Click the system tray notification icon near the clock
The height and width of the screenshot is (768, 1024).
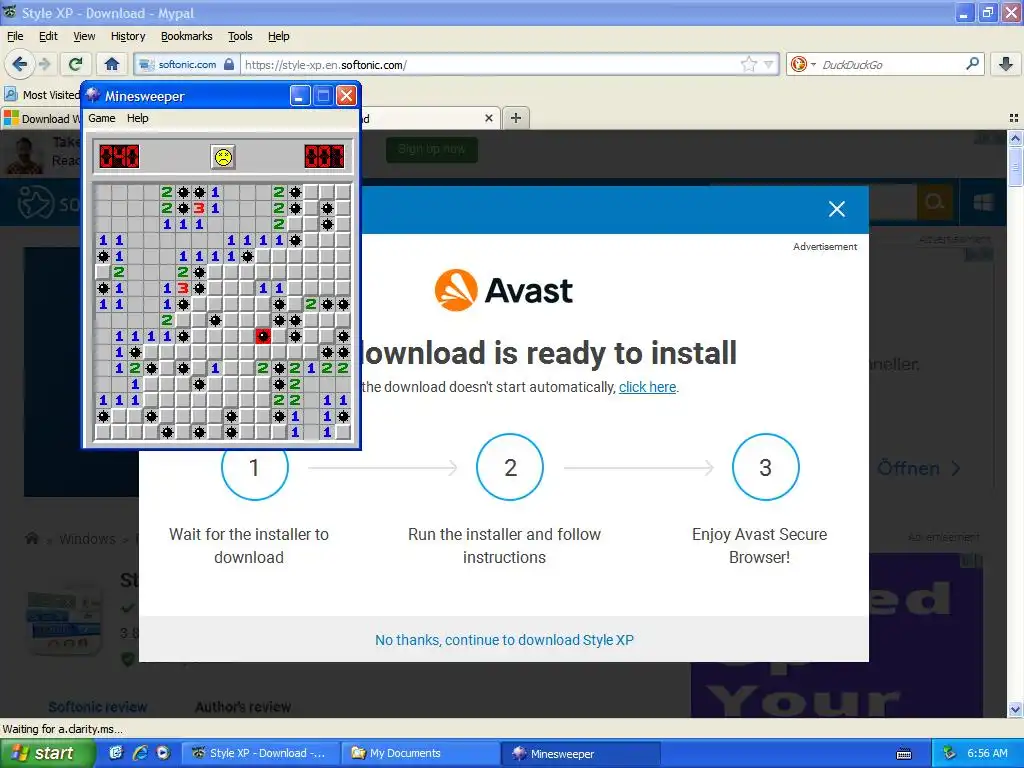[950, 753]
